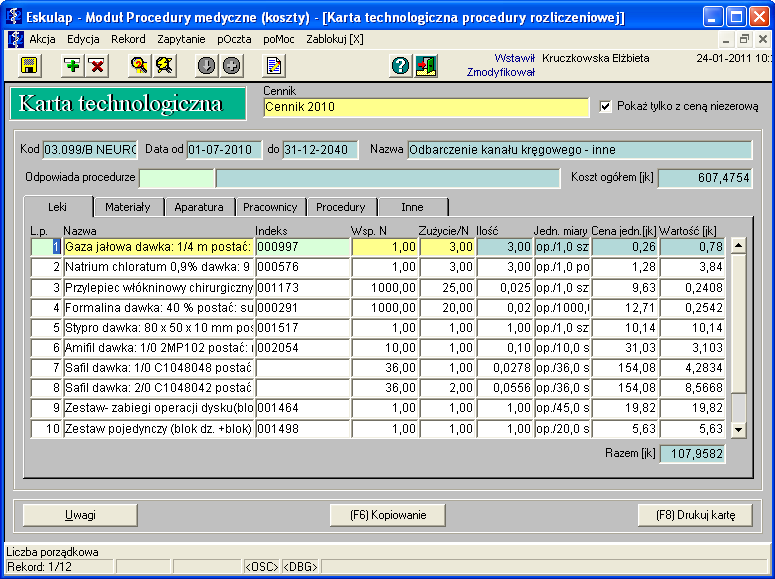Click Ilość cell 0,0556
Screen dimensions: 775x579
(x=505, y=388)
